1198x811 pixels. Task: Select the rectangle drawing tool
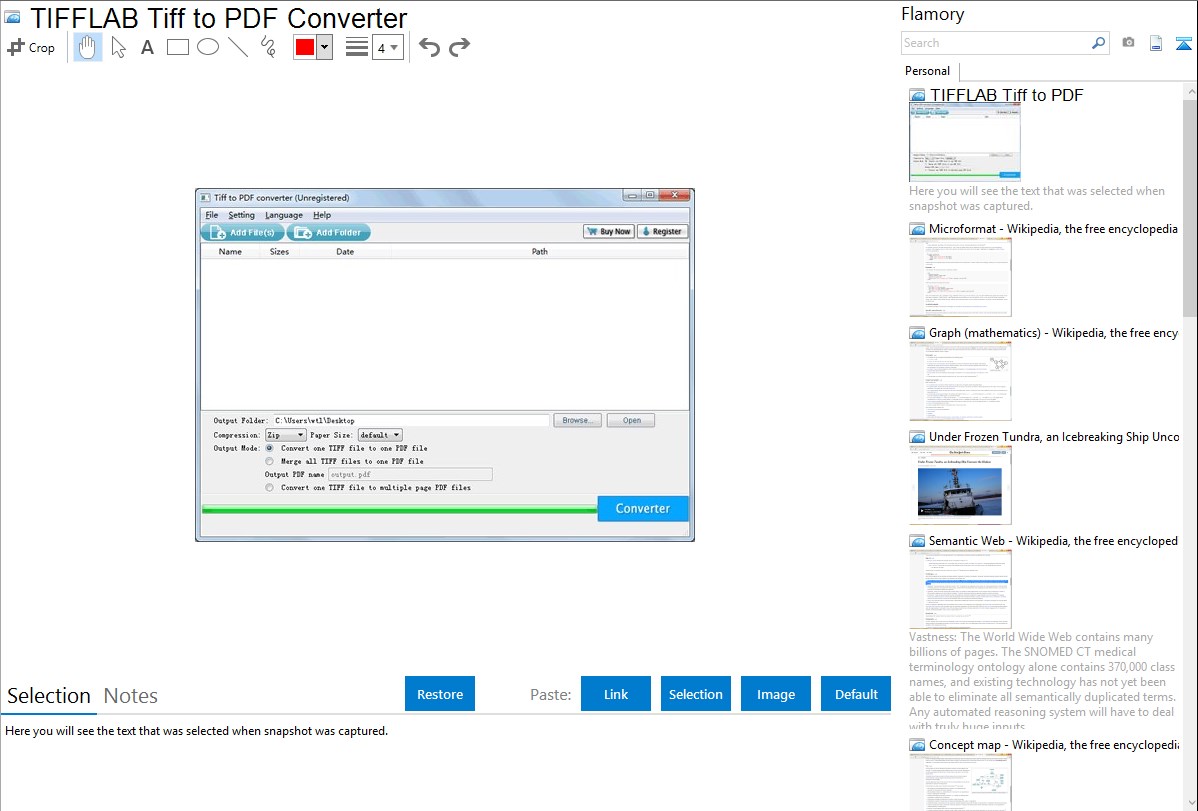click(x=177, y=47)
